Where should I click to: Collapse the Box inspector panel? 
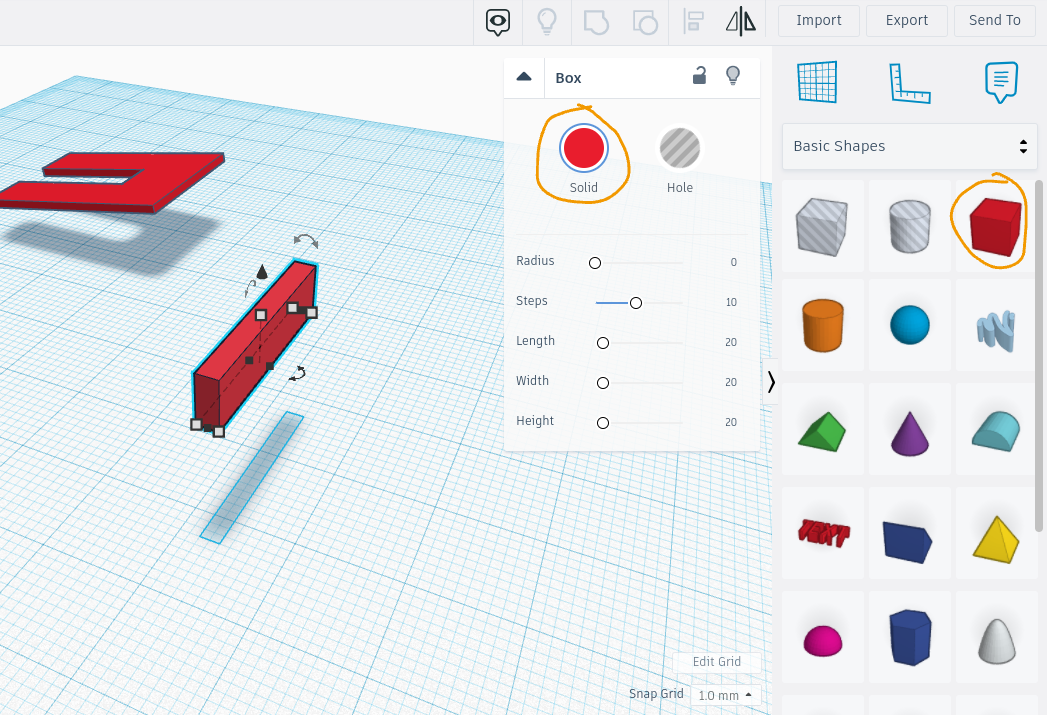click(524, 77)
